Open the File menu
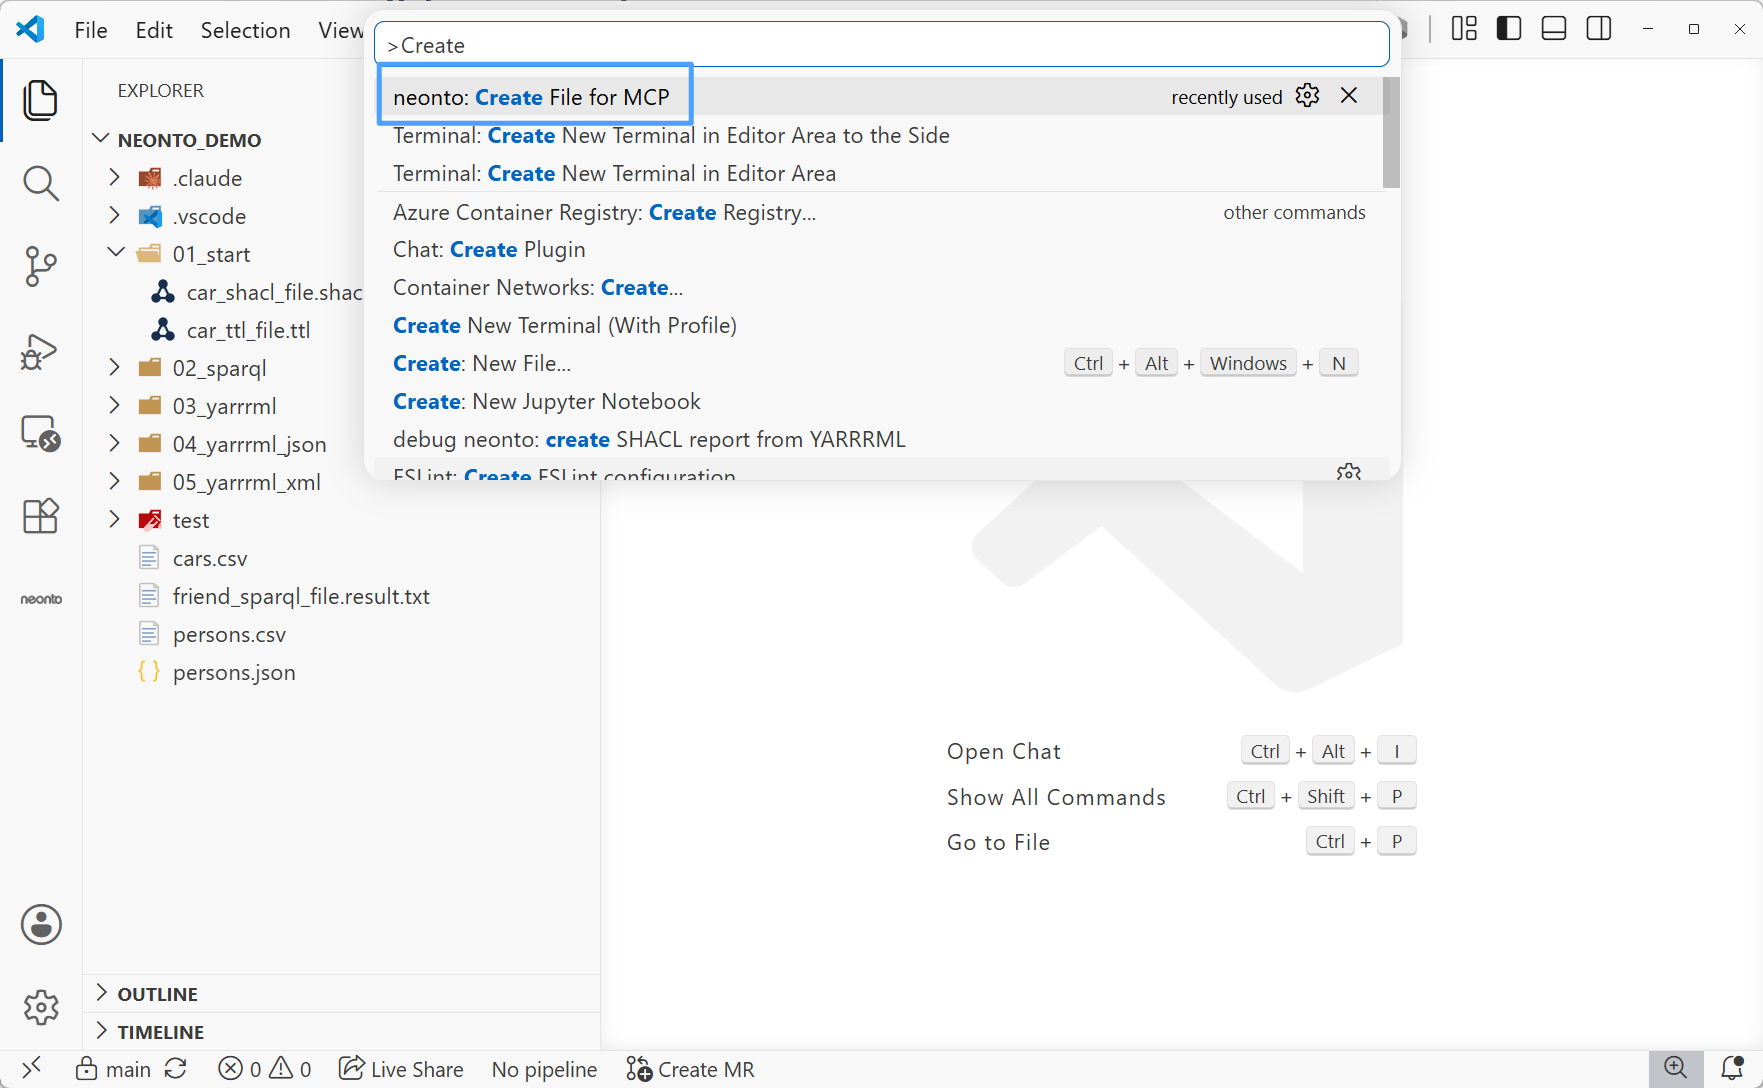The height and width of the screenshot is (1088, 1763). tap(91, 30)
